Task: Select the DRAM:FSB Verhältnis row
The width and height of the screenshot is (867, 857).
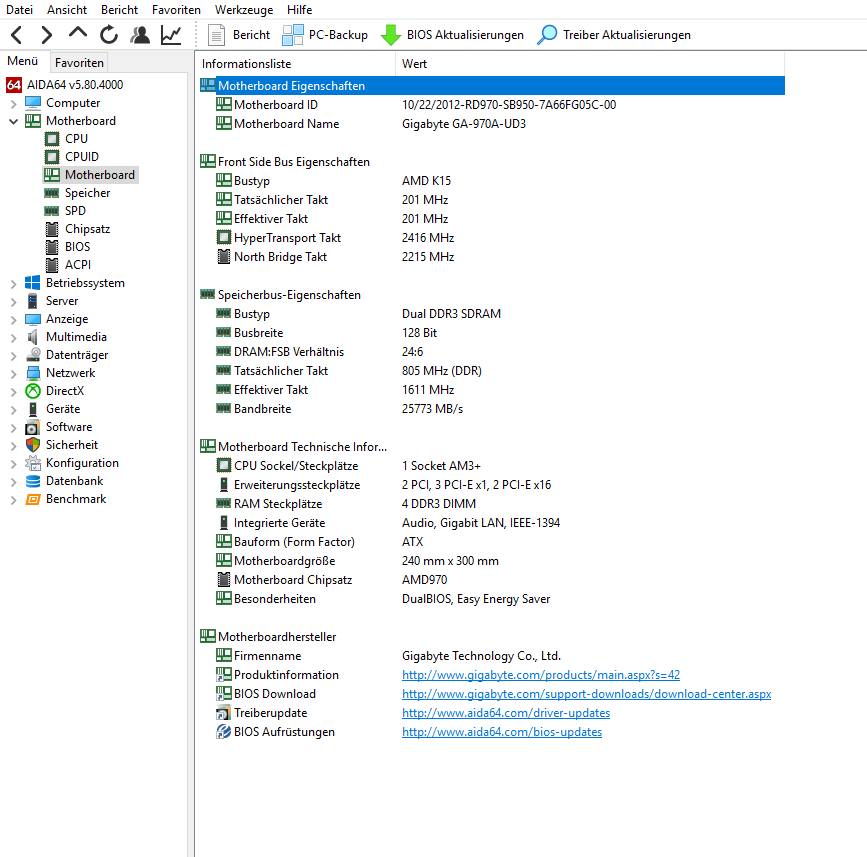Action: point(492,352)
